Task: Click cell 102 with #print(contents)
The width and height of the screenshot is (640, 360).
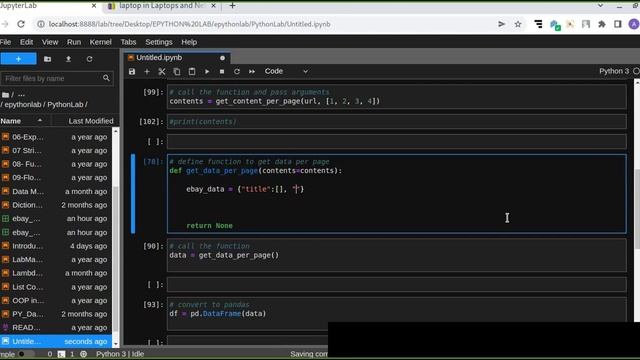Action: coord(396,122)
